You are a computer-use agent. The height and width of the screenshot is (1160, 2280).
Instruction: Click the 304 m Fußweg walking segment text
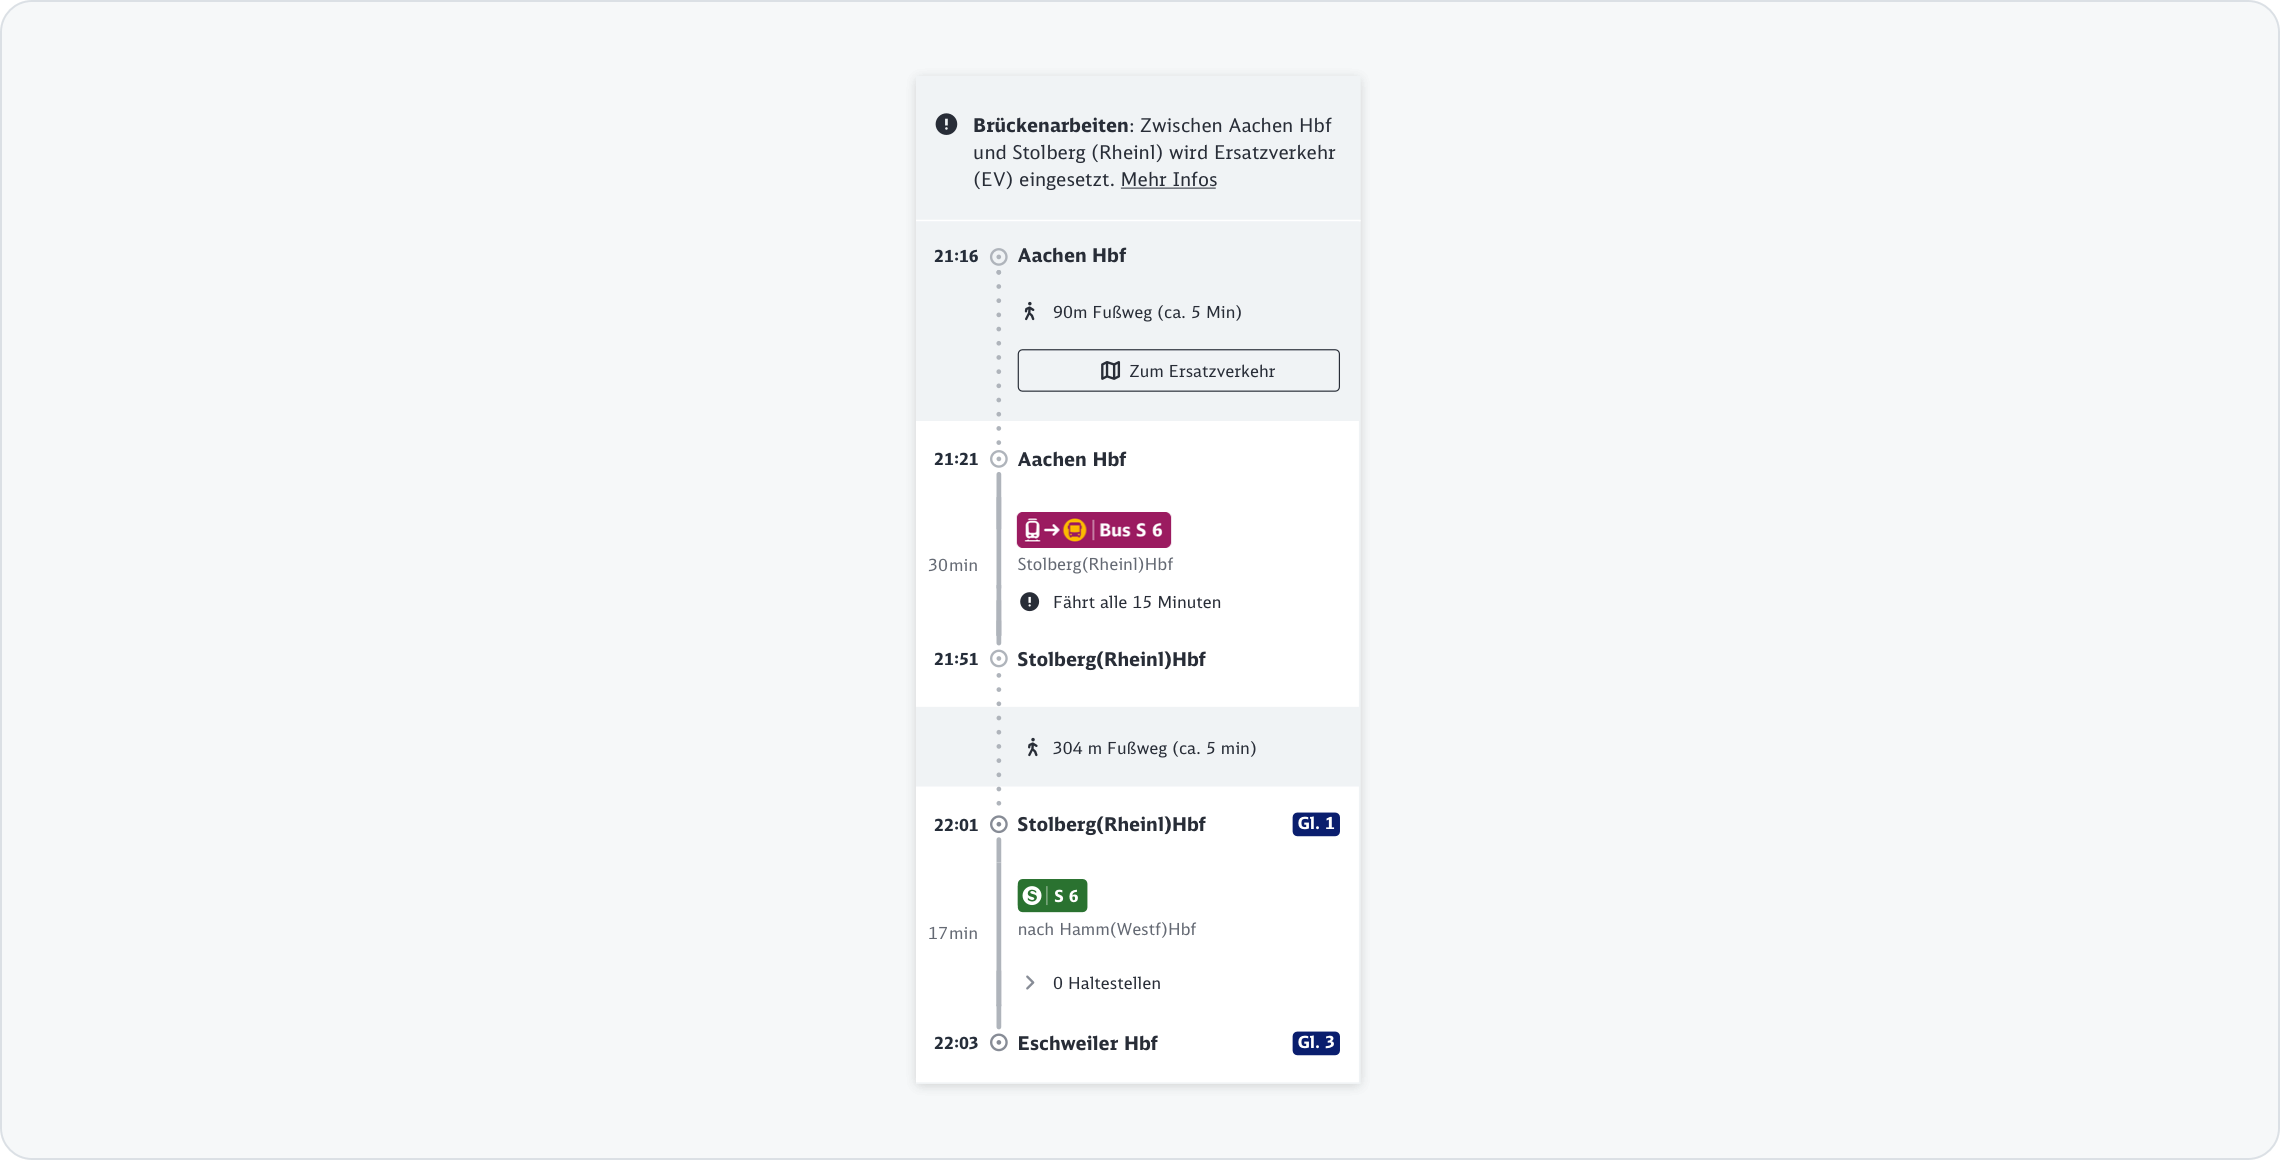click(x=1154, y=748)
